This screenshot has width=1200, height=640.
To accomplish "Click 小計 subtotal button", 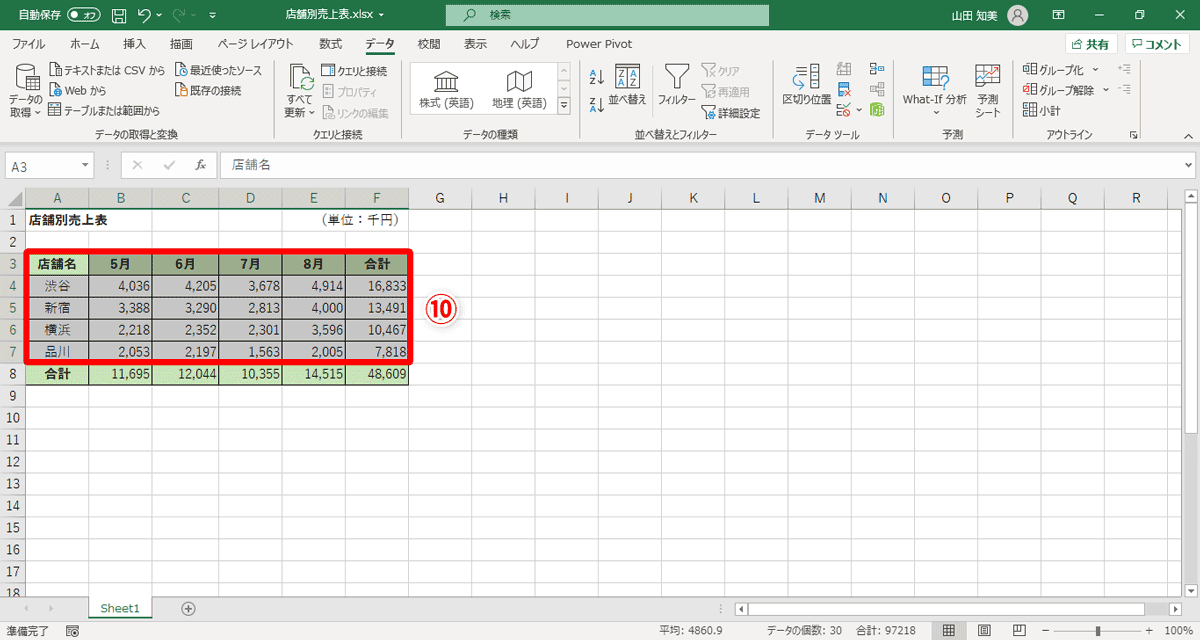I will pos(1043,110).
